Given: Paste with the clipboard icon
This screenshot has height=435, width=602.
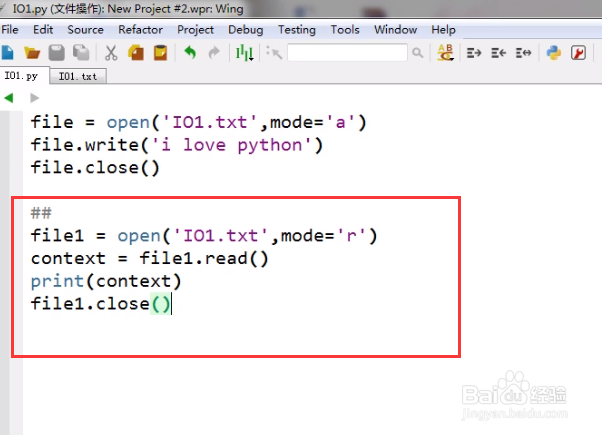Looking at the screenshot, I should 160,53.
